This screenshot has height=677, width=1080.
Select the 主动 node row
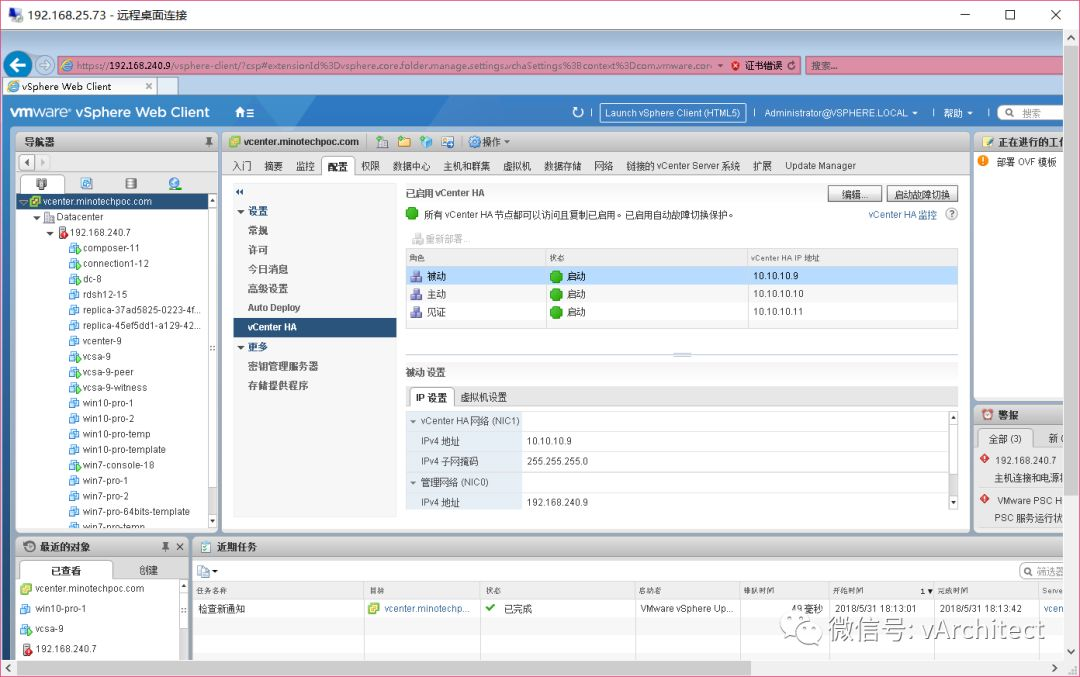(681, 294)
